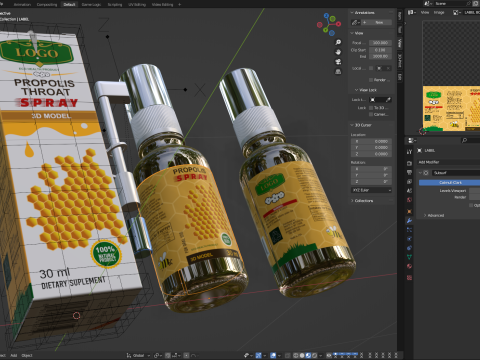Click the viewport navigation axis gizmo
480x360 pixels.
329,24
